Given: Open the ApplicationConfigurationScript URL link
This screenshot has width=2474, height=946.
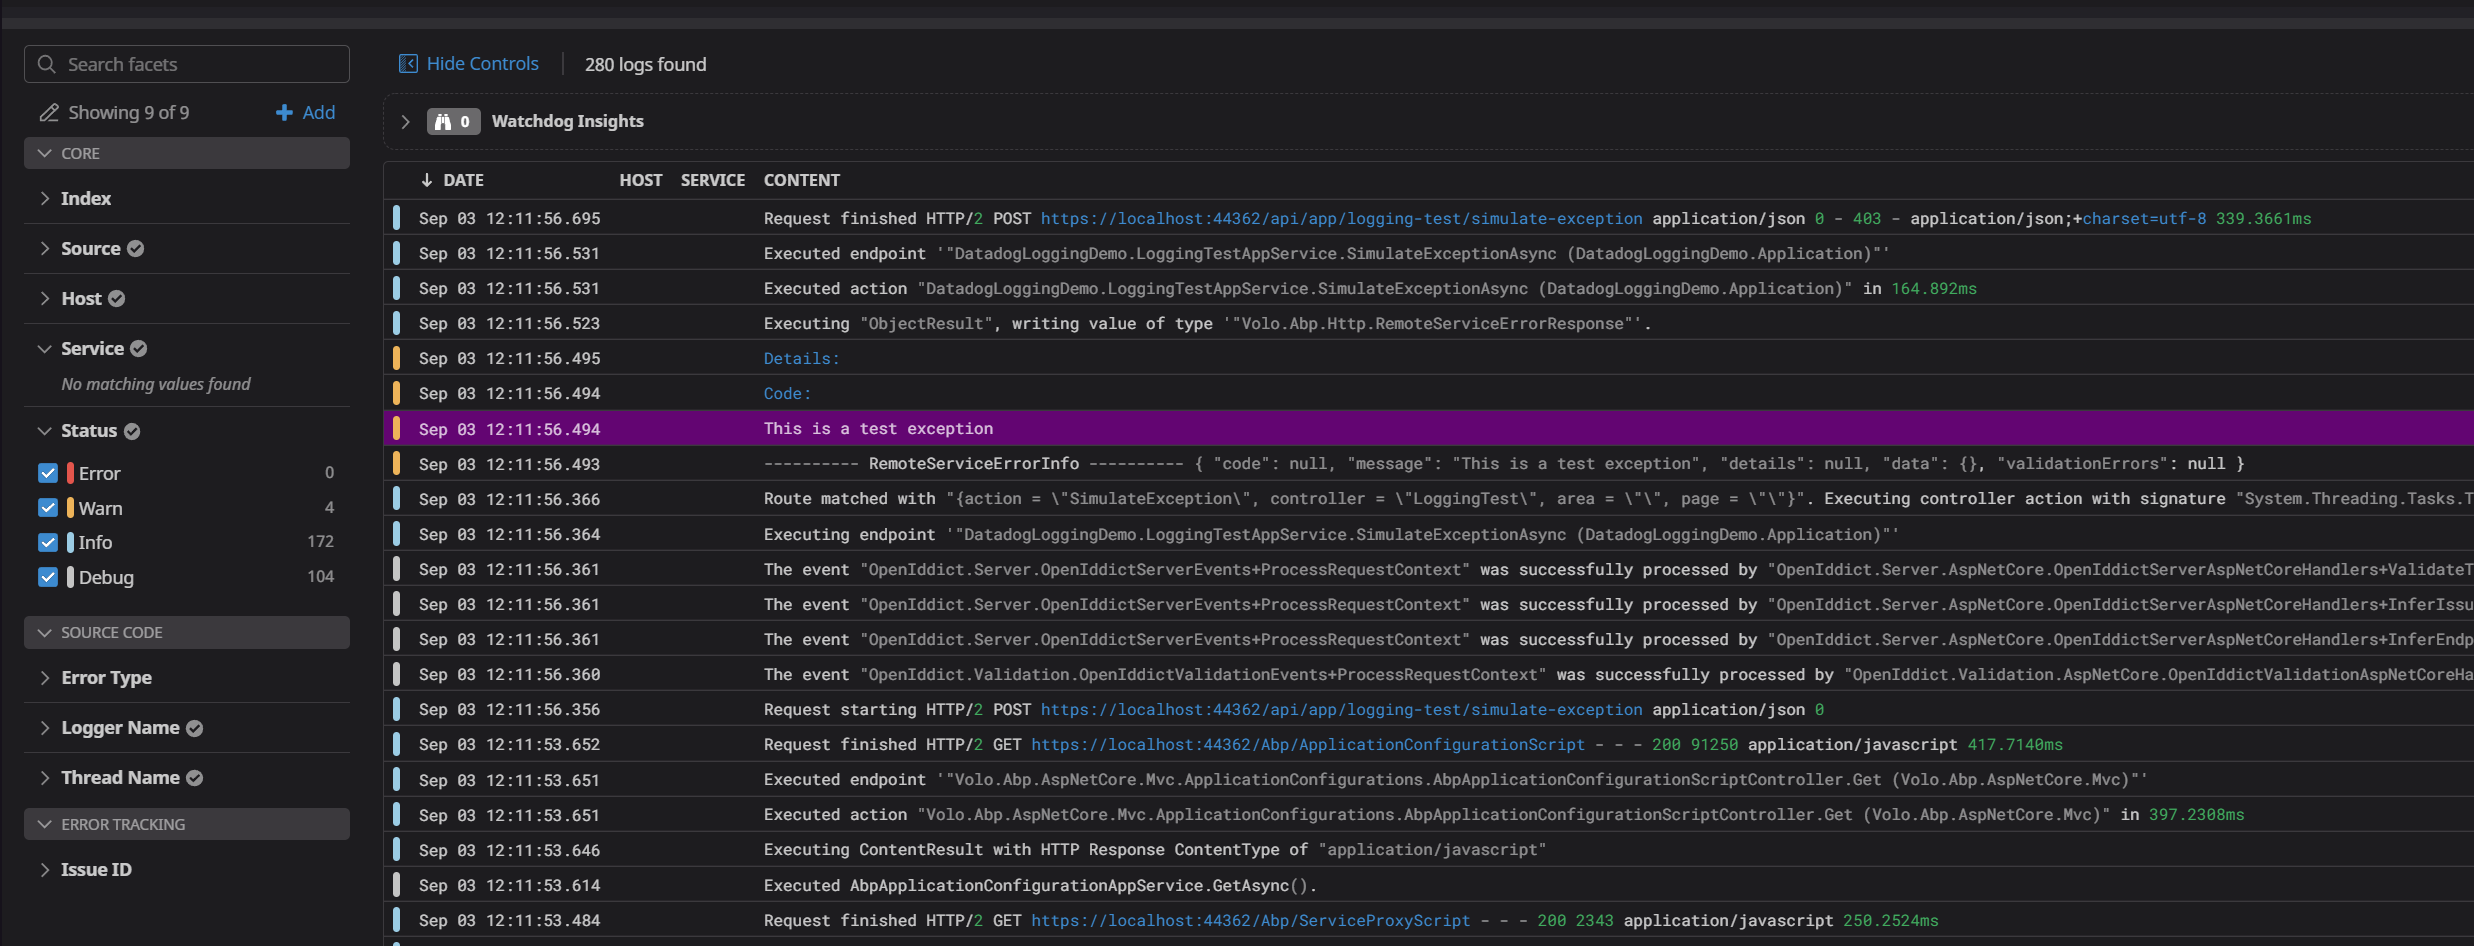Looking at the screenshot, I should [x=1308, y=744].
